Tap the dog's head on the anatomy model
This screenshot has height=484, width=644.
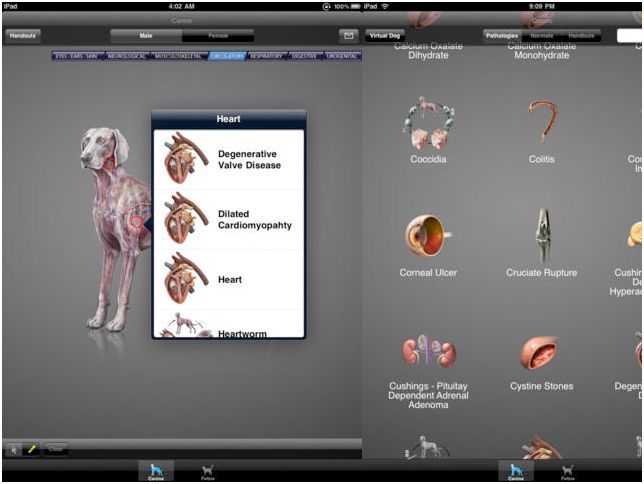[103, 148]
